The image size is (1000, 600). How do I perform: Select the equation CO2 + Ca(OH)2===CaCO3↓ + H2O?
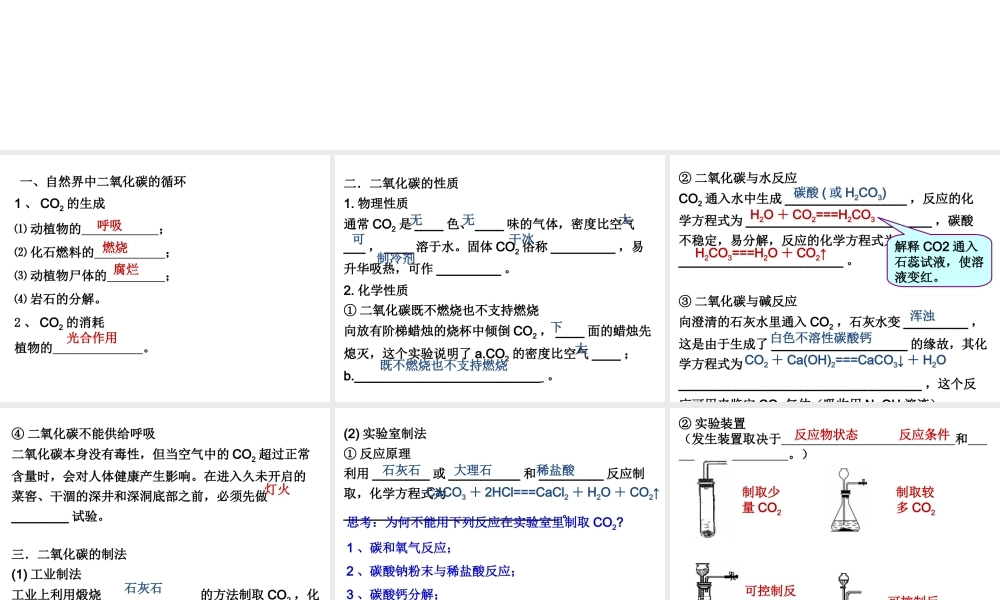tap(845, 360)
